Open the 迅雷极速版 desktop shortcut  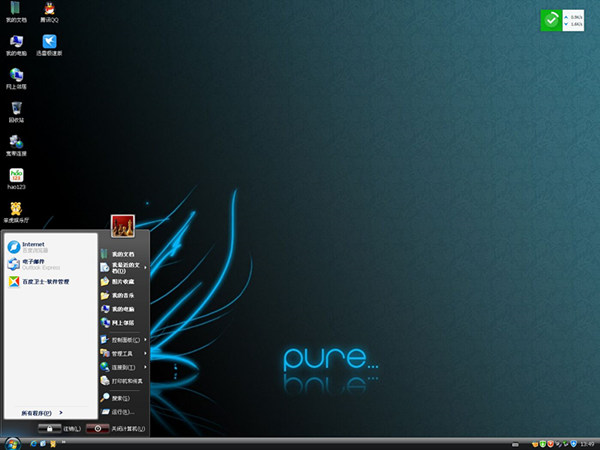click(x=48, y=43)
